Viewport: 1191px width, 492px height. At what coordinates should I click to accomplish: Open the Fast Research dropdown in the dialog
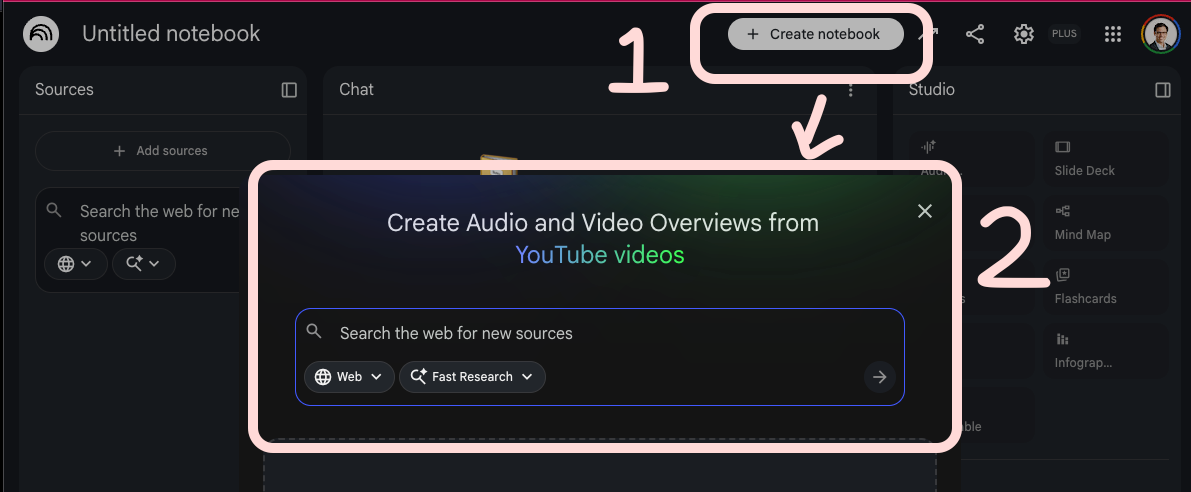point(472,377)
